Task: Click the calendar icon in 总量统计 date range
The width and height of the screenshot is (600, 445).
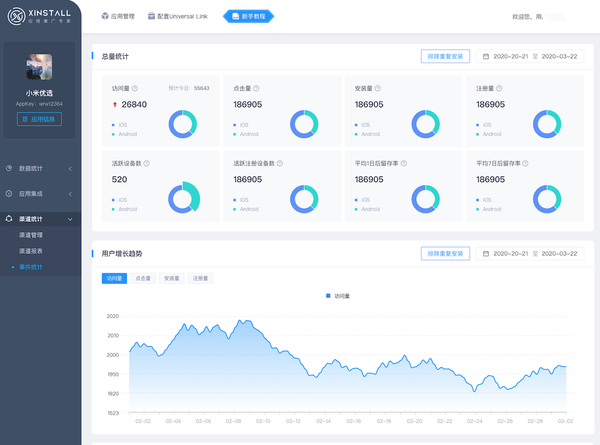Action: (x=486, y=56)
